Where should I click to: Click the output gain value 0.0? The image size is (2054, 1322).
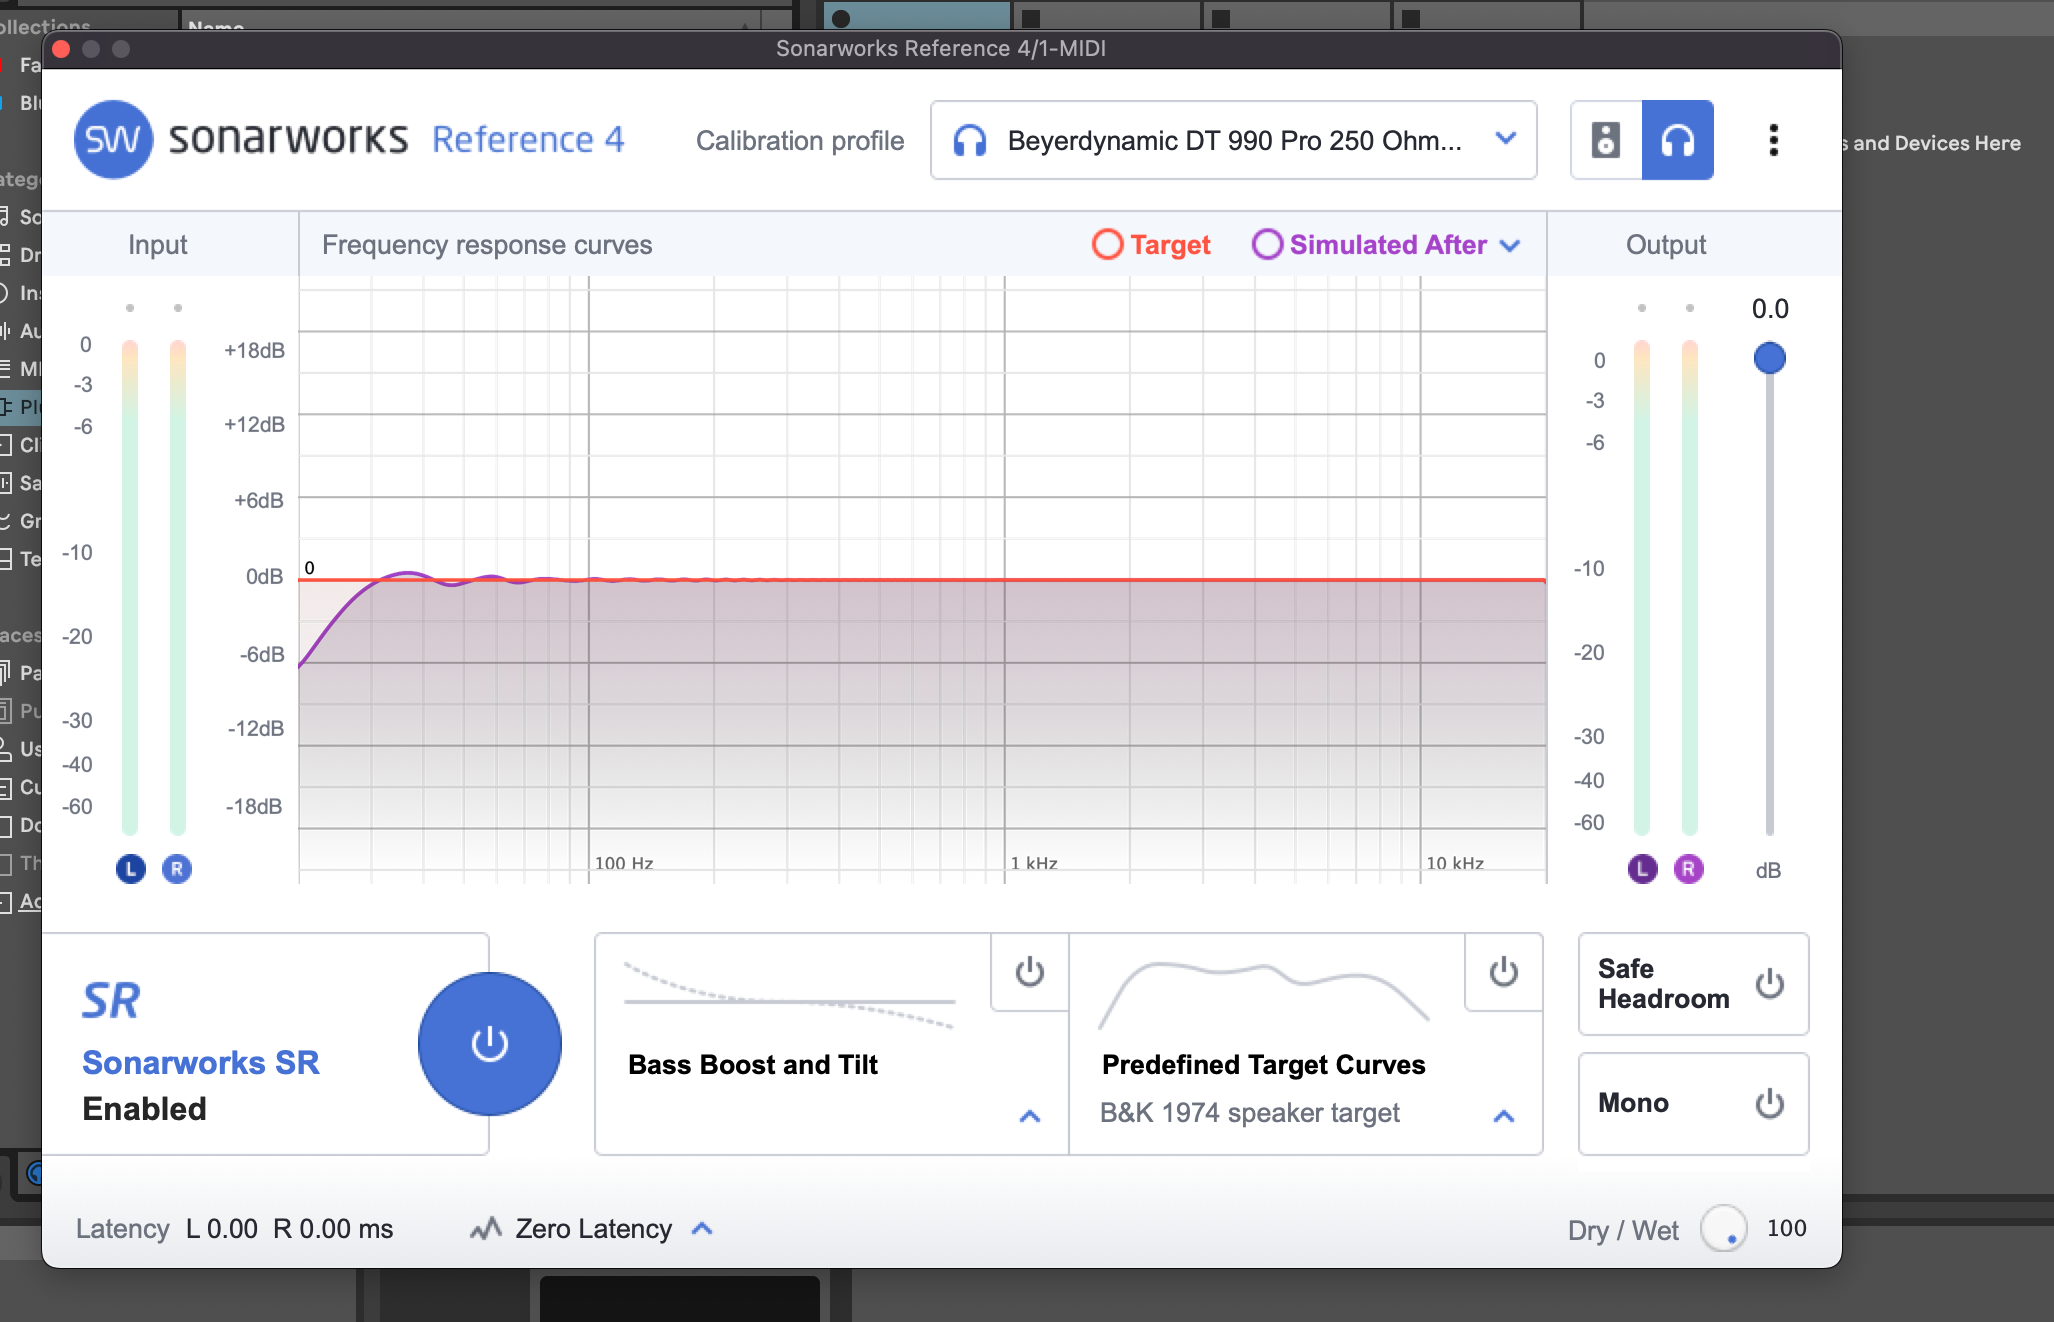[x=1770, y=309]
